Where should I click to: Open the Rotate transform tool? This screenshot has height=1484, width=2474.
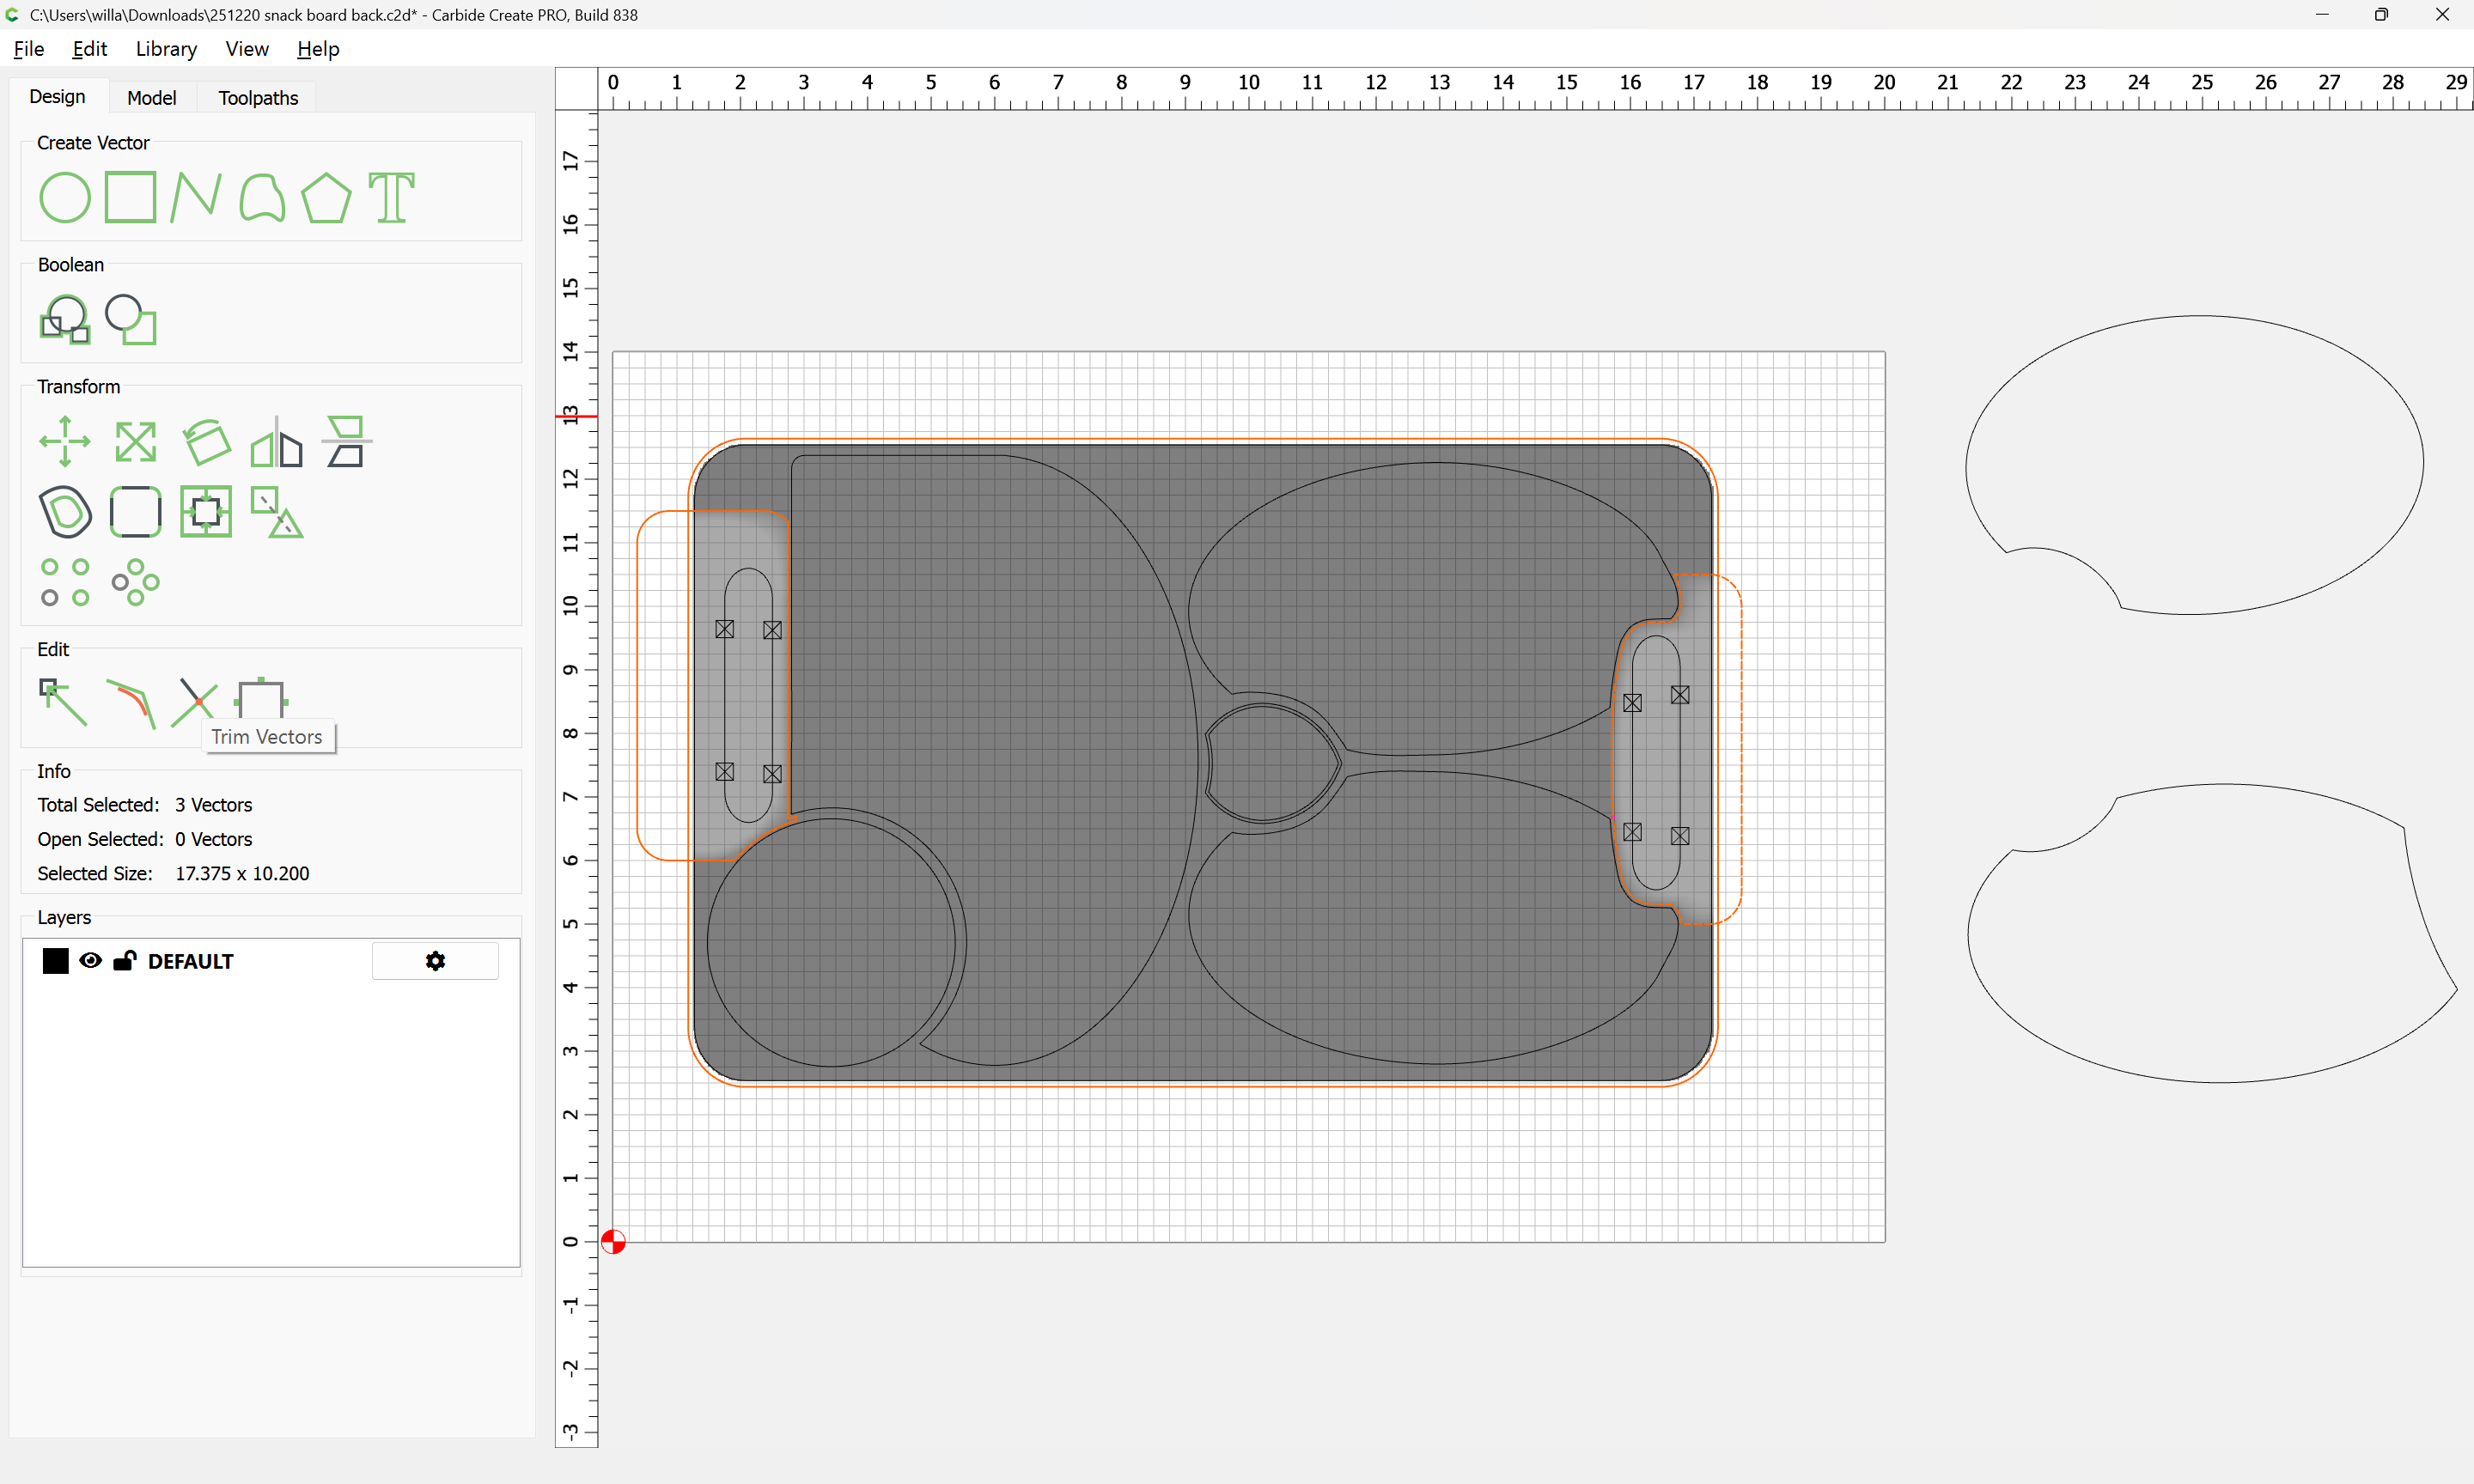[206, 441]
